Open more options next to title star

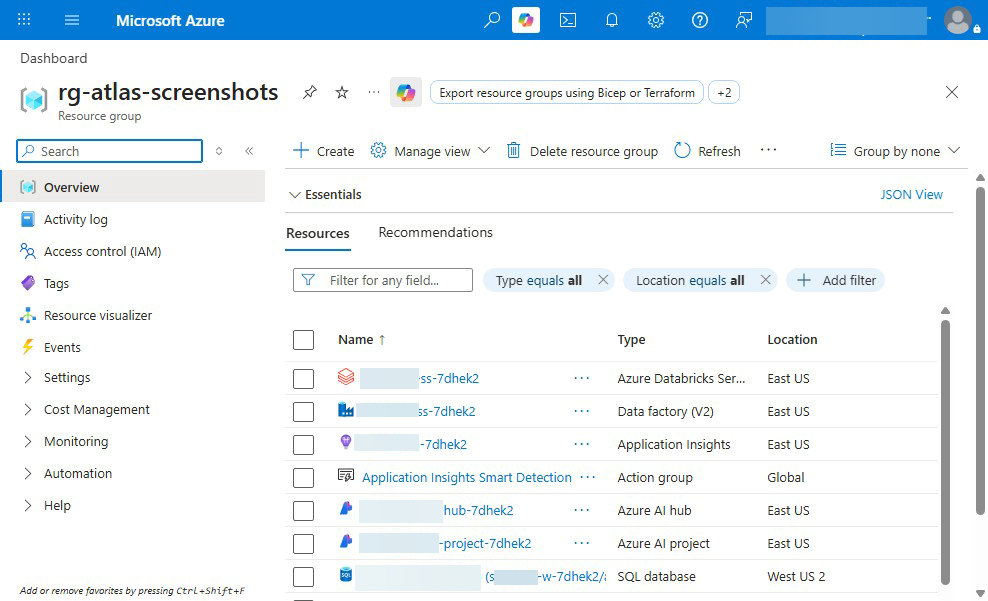coord(374,93)
